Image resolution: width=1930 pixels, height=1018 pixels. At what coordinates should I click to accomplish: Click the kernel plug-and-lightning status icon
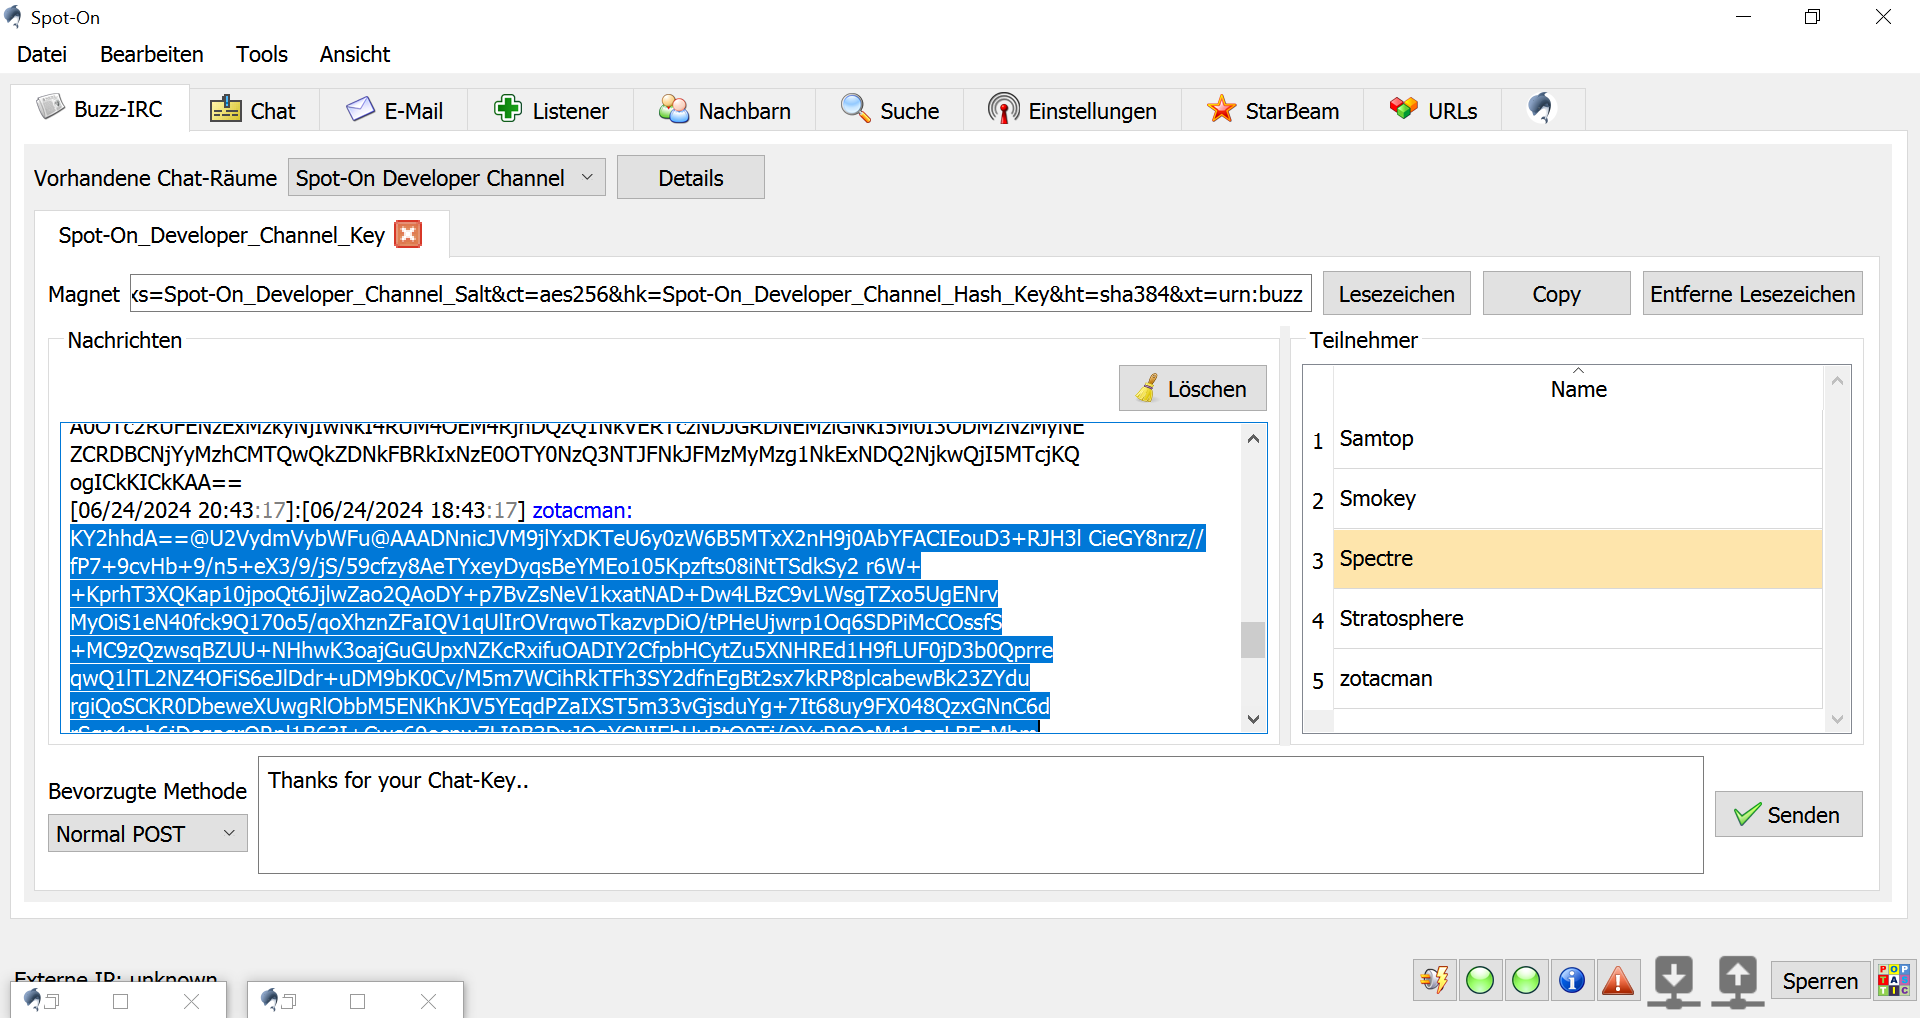(x=1434, y=981)
